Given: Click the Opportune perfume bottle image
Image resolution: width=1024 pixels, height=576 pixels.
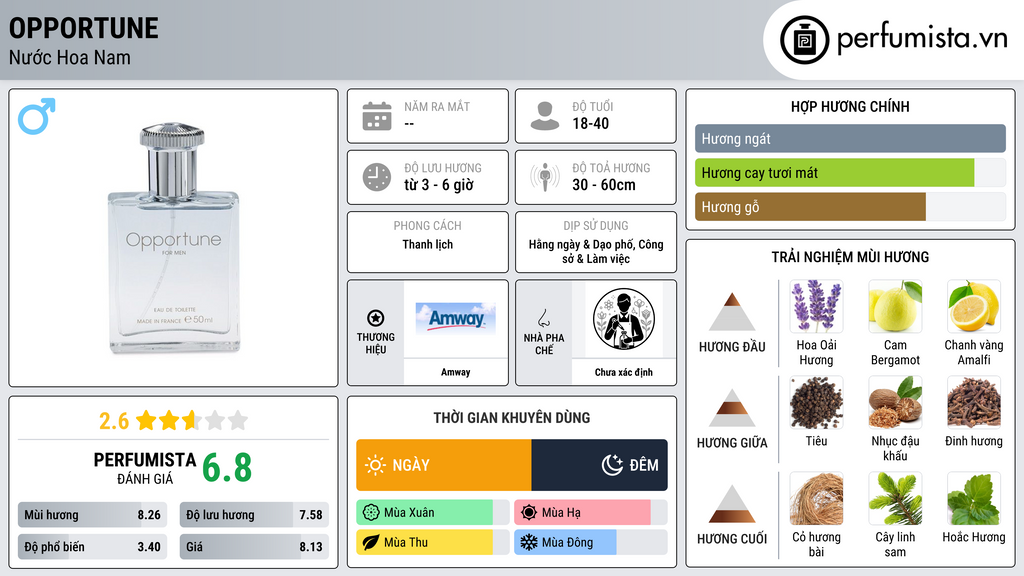Looking at the screenshot, I should point(173,238).
